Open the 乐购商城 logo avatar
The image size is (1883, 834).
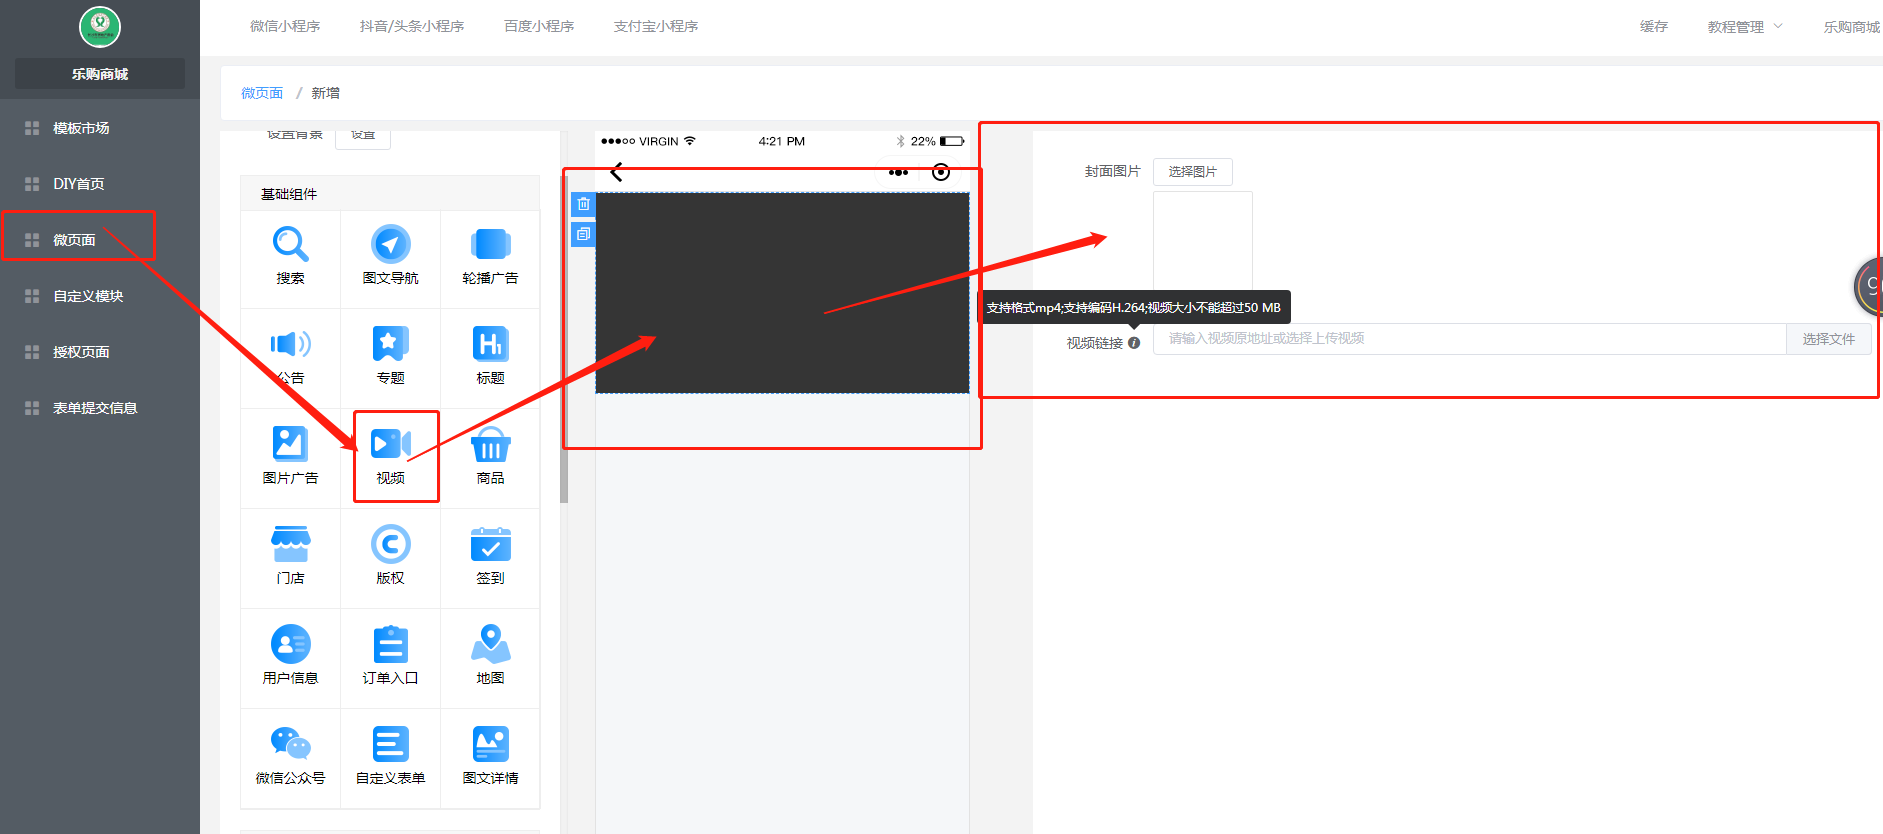(x=100, y=27)
